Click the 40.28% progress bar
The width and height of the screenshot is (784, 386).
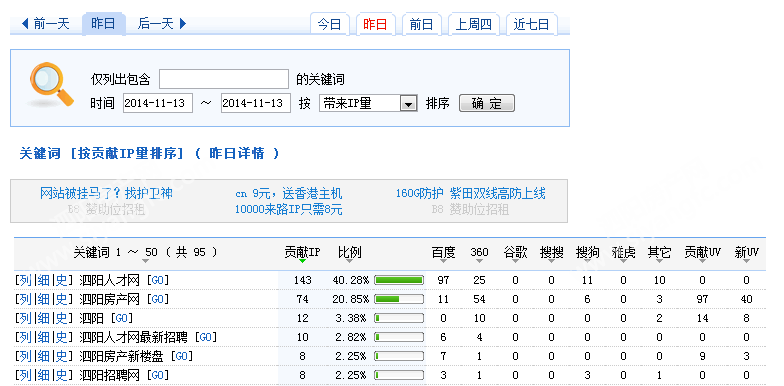click(x=399, y=280)
